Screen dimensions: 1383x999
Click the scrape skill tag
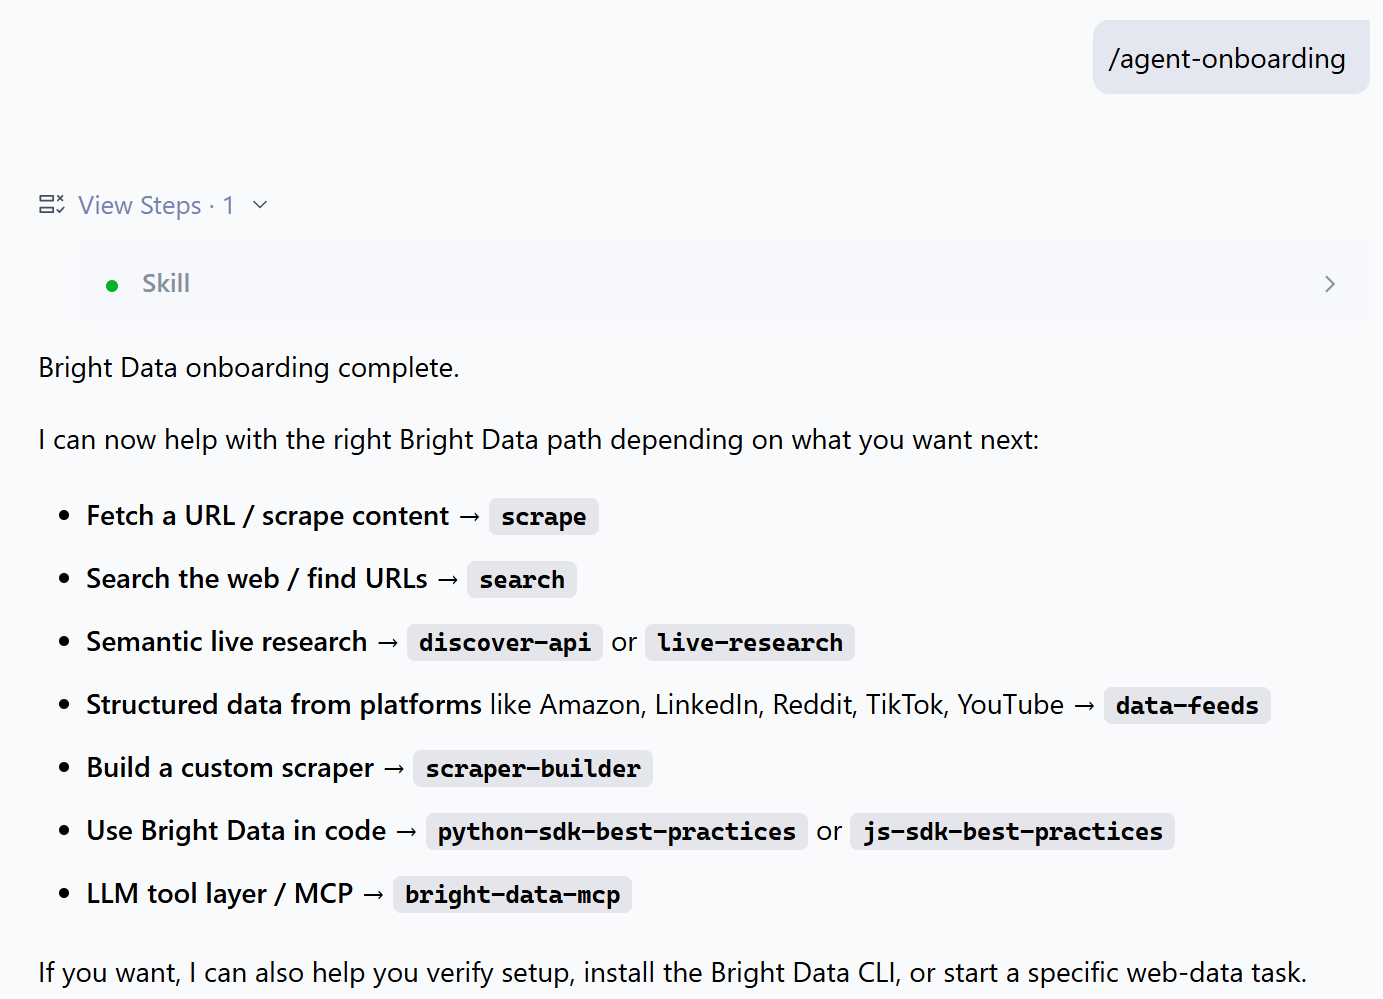click(x=543, y=517)
